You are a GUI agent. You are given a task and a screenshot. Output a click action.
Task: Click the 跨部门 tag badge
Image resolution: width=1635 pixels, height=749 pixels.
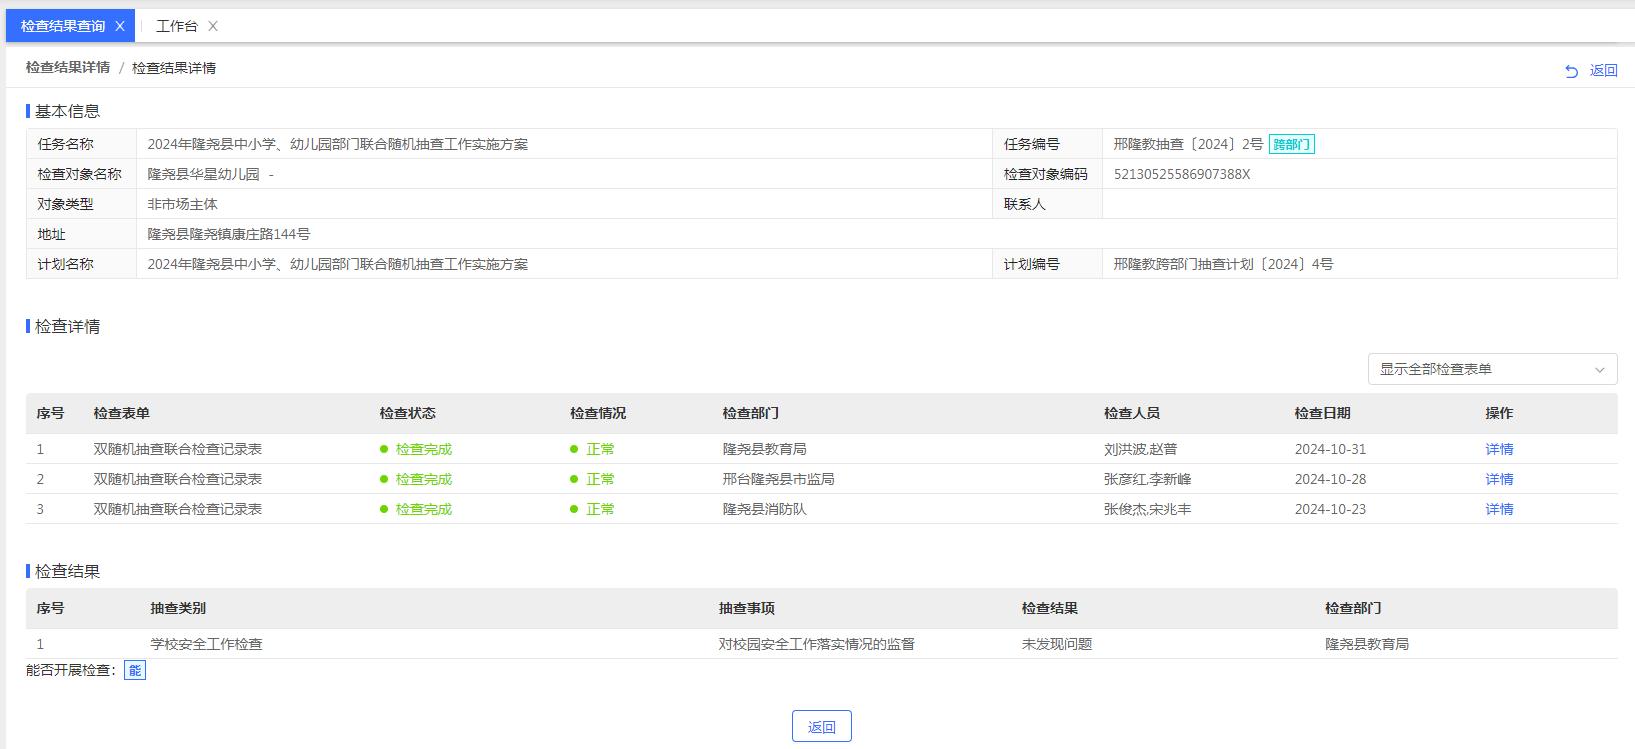1291,145
